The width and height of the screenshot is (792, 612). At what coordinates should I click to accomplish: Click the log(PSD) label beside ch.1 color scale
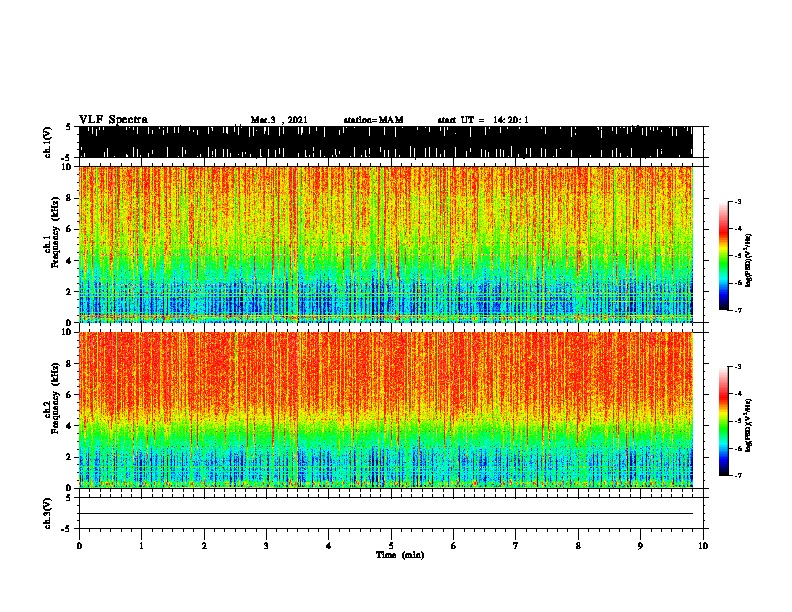[x=749, y=260]
